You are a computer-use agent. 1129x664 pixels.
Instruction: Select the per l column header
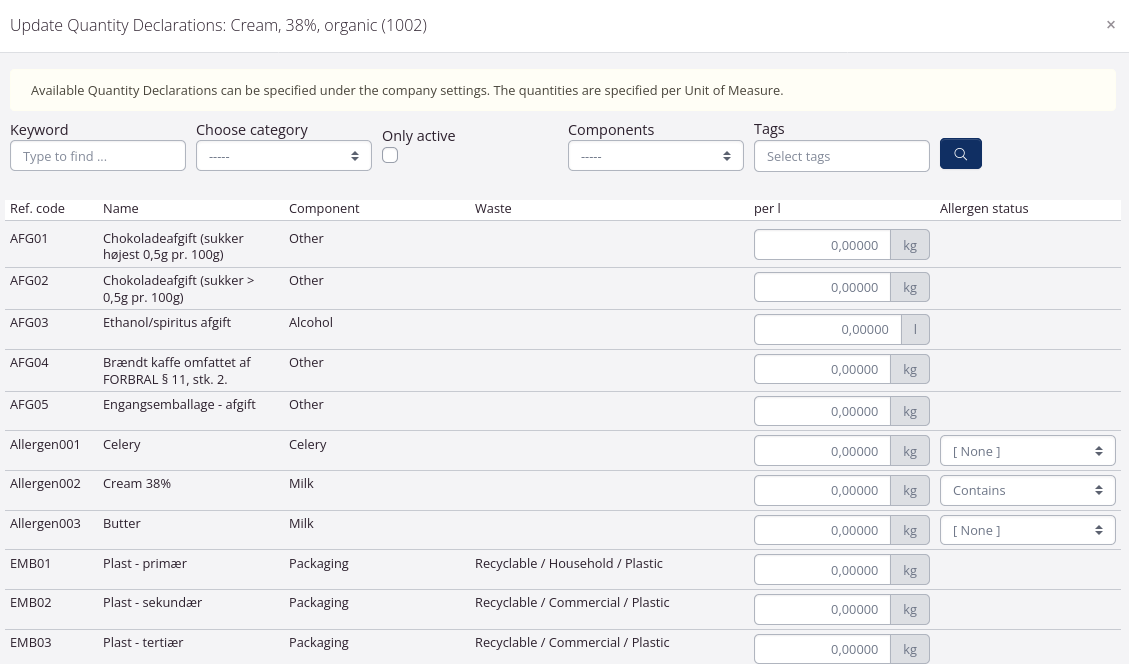(x=766, y=208)
